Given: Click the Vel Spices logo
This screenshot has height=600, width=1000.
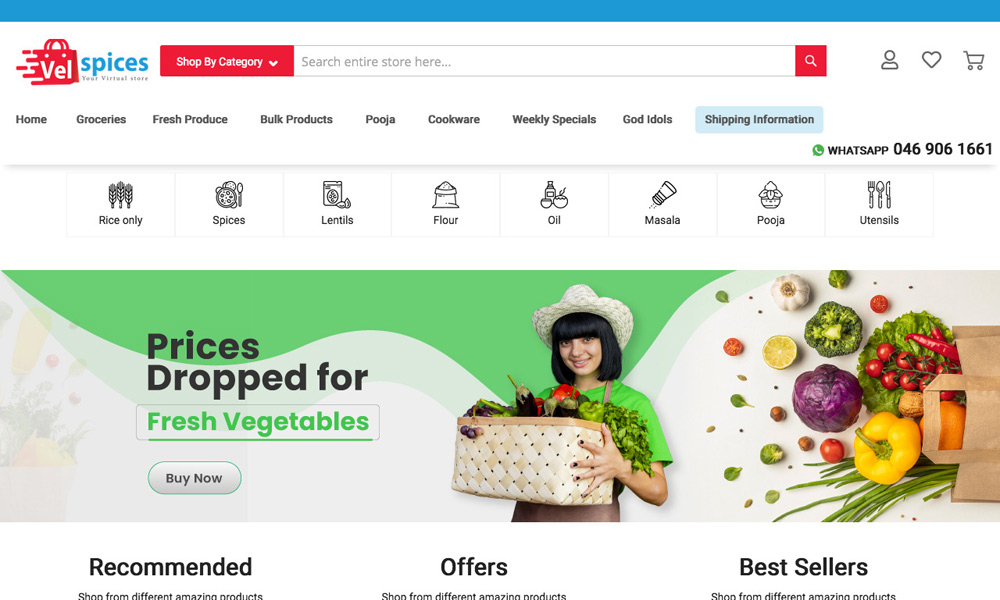Looking at the screenshot, I should click(x=82, y=62).
